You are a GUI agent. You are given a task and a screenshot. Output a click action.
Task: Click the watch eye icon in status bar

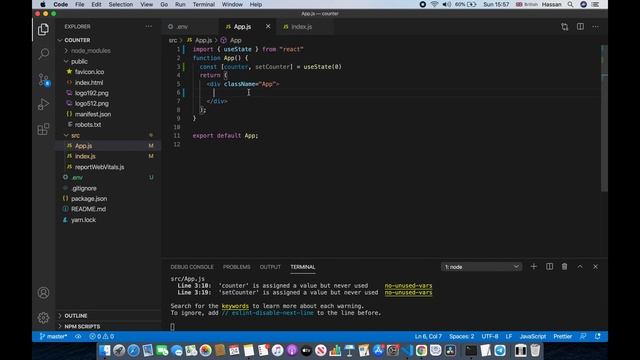click(78, 337)
